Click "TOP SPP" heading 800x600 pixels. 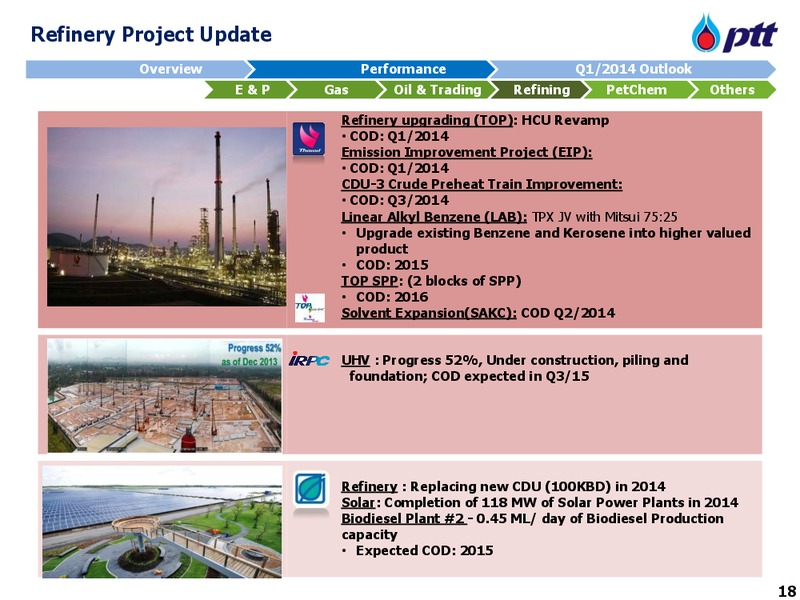370,281
